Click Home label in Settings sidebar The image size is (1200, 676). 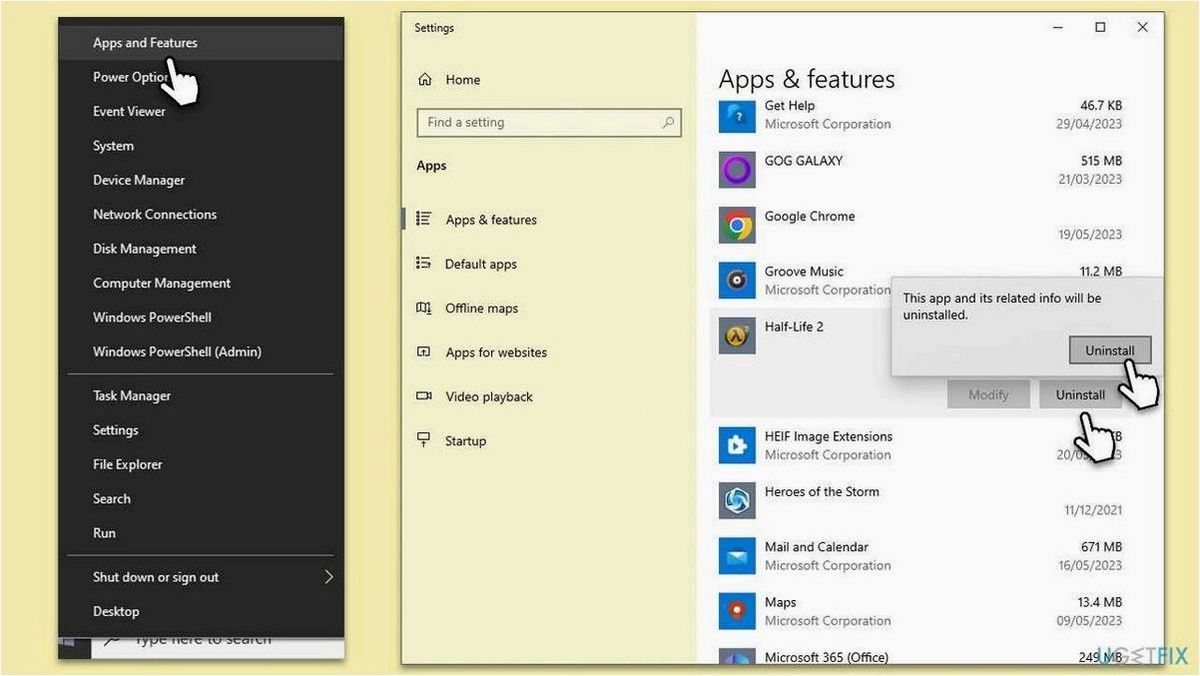(x=463, y=80)
